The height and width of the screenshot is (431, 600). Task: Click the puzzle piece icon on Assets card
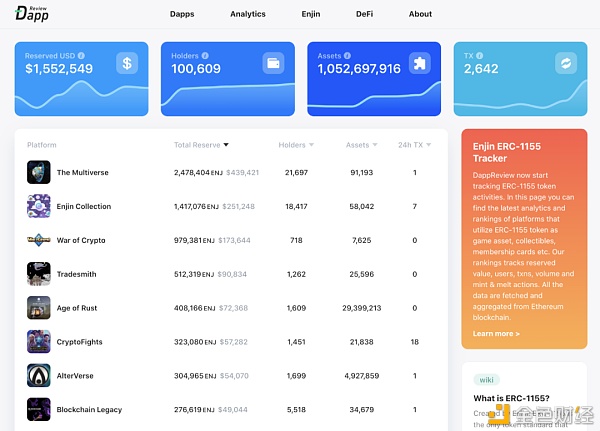pos(420,63)
